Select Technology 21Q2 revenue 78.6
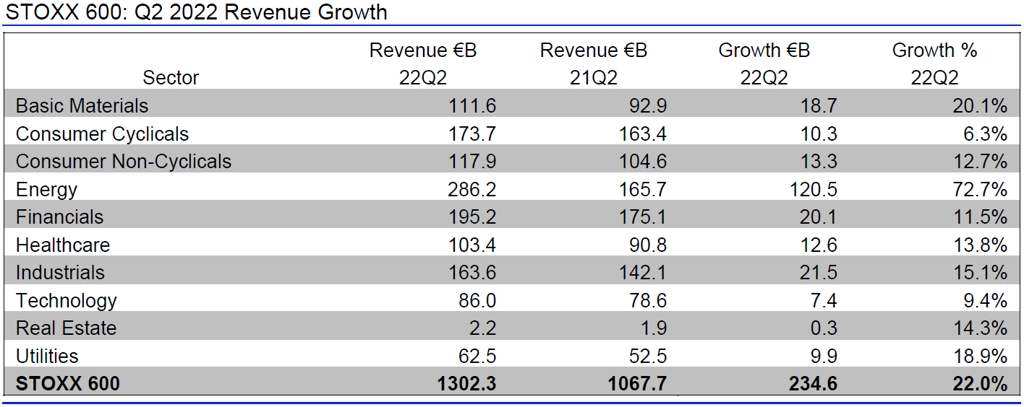 (x=647, y=301)
